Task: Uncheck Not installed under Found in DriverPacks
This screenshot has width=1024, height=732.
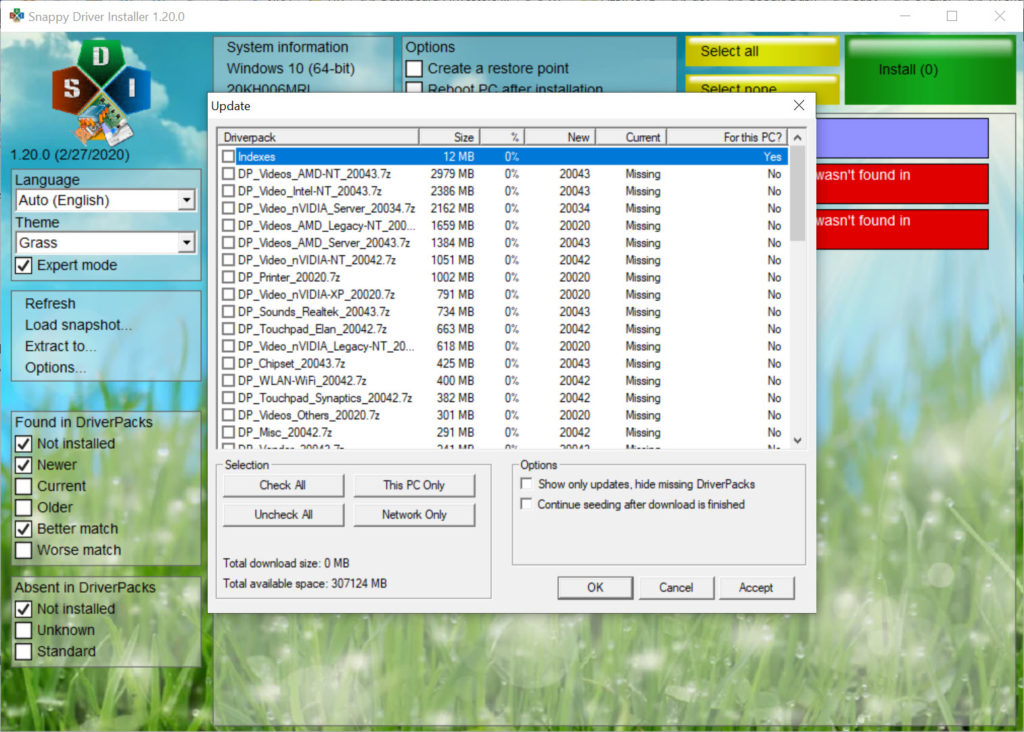Action: (x=24, y=444)
